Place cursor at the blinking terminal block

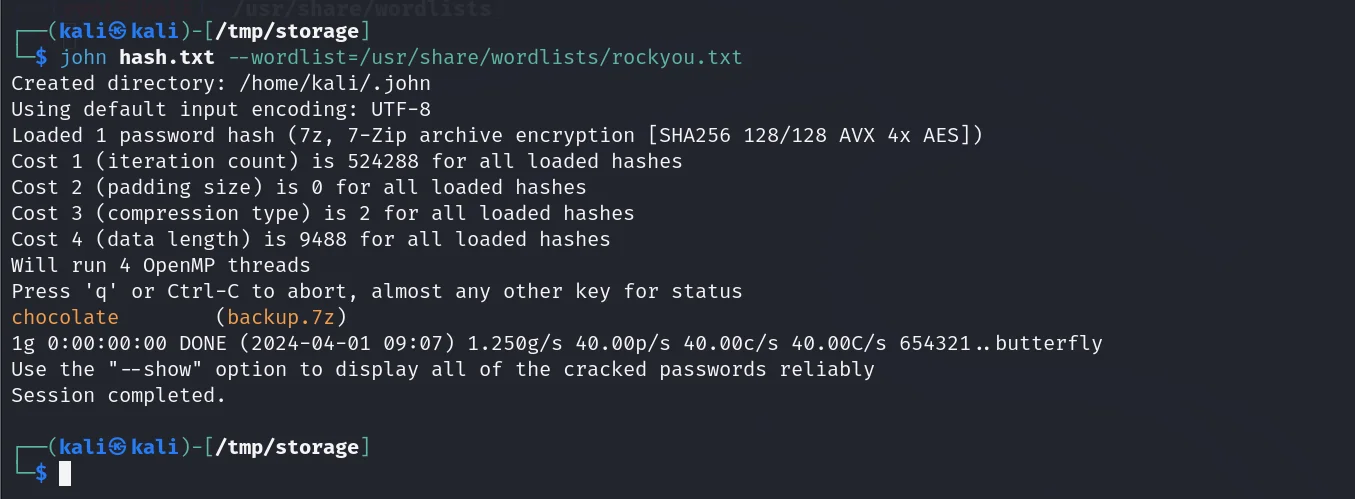pos(65,473)
